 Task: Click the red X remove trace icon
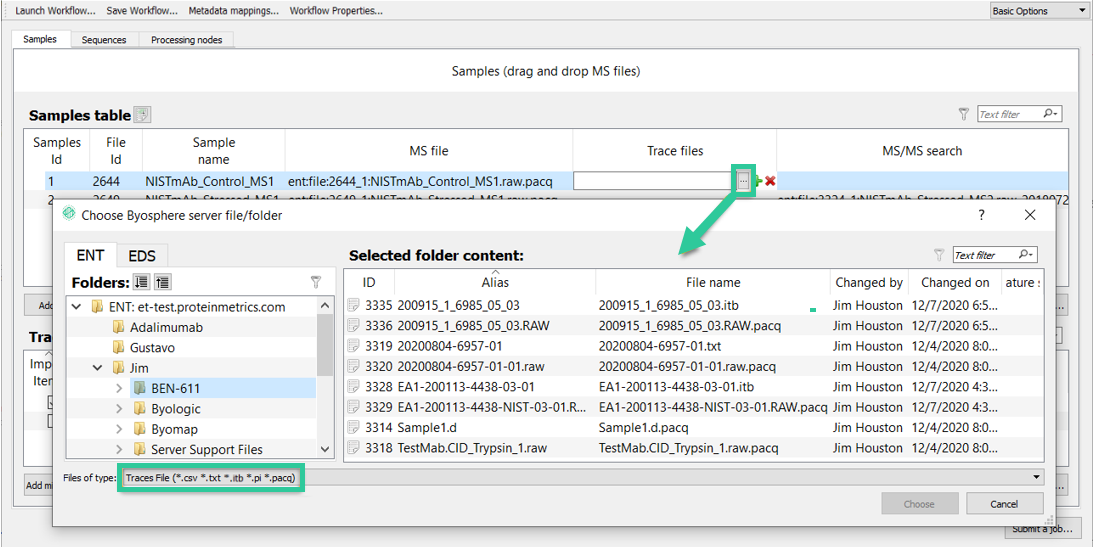pos(770,181)
